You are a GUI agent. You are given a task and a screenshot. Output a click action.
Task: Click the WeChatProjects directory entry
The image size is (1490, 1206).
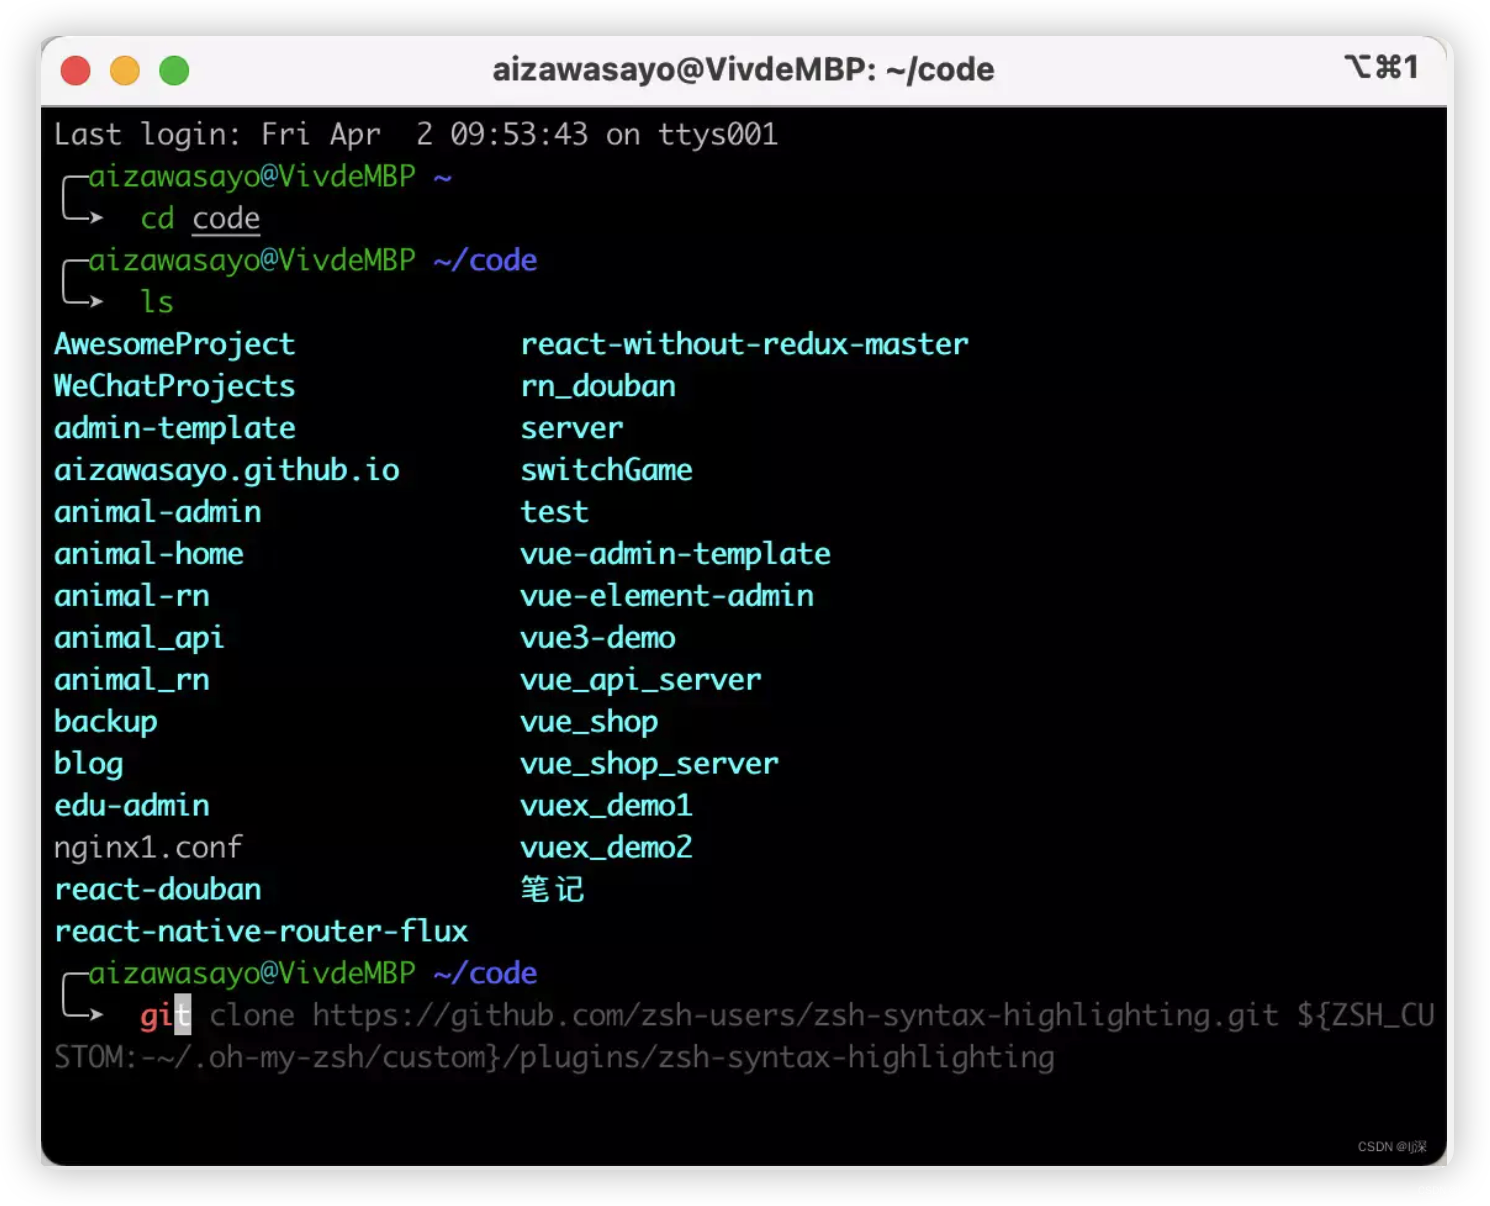174,386
